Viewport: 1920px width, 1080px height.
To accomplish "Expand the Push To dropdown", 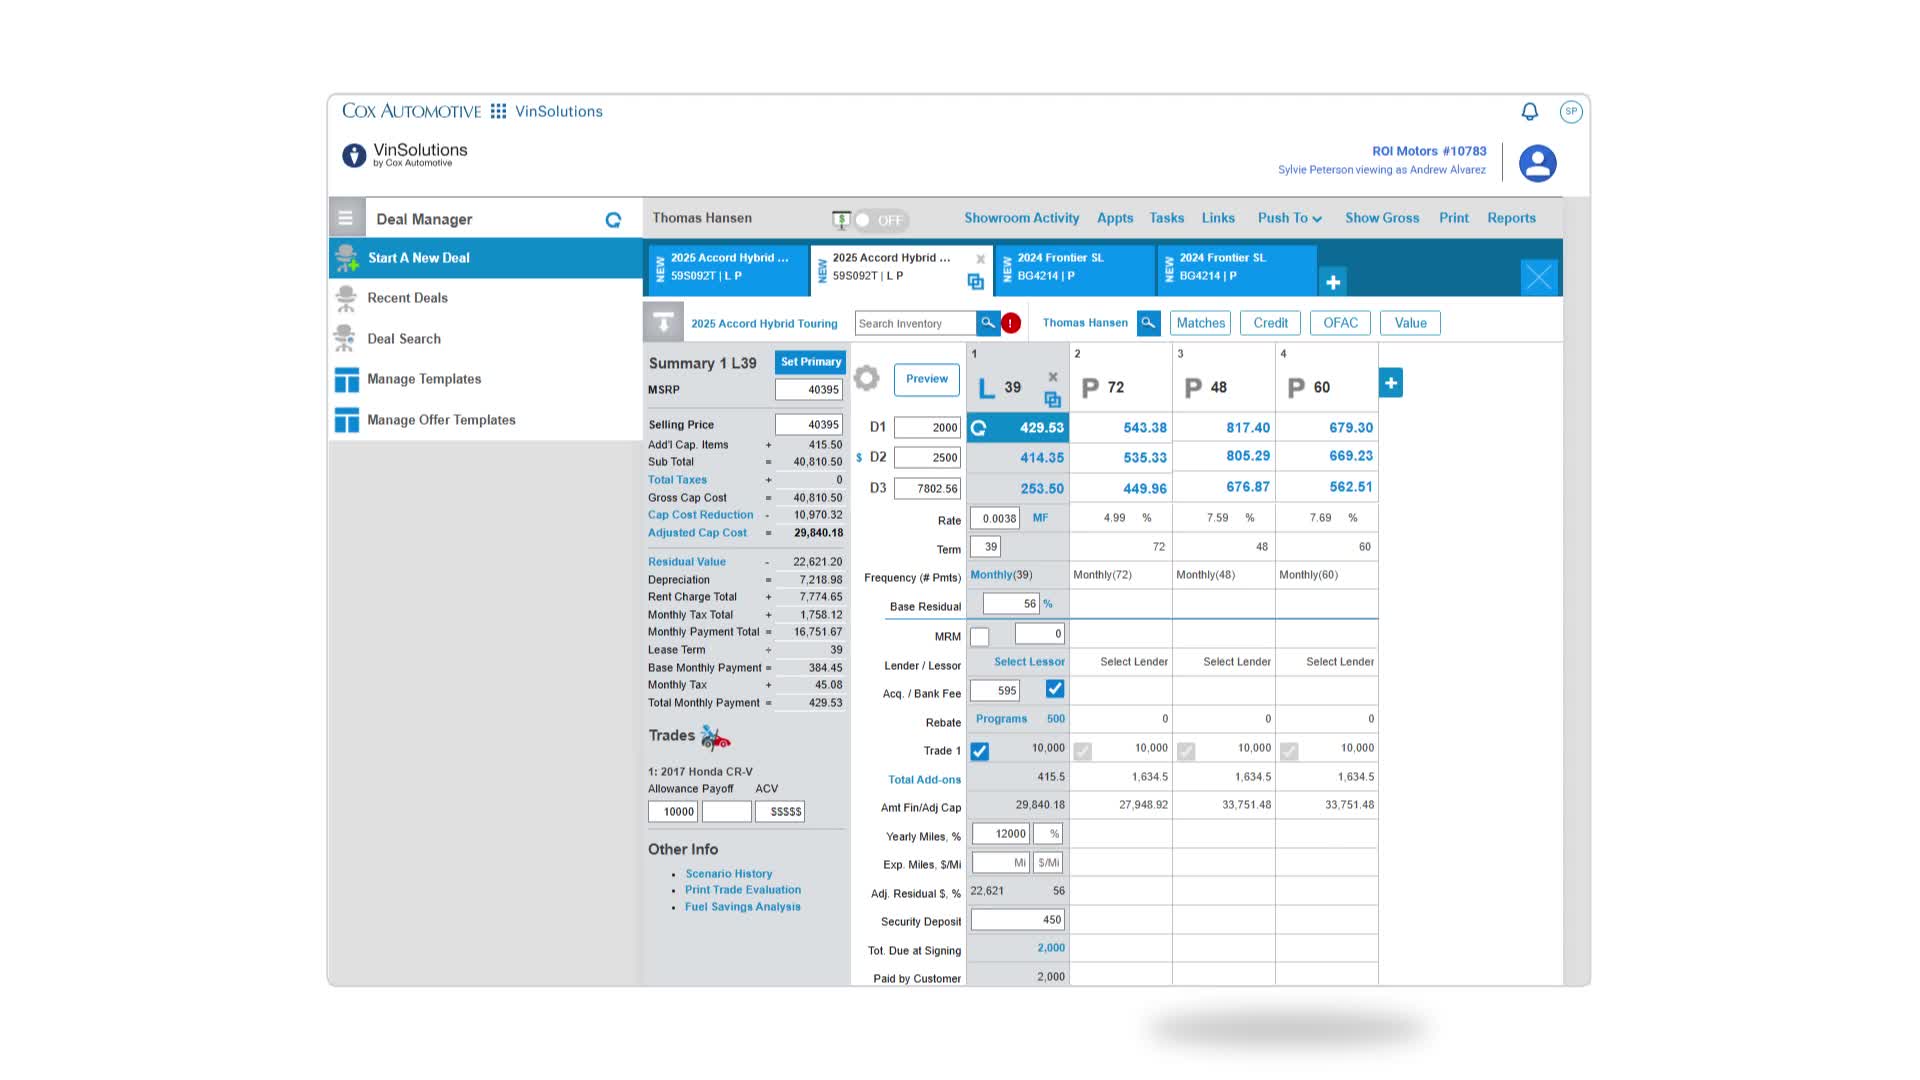I will (x=1289, y=218).
